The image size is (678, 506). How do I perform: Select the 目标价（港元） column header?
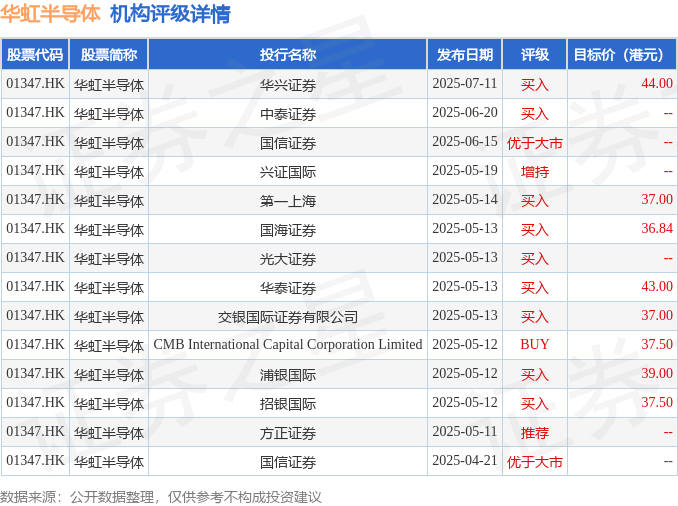click(621, 54)
